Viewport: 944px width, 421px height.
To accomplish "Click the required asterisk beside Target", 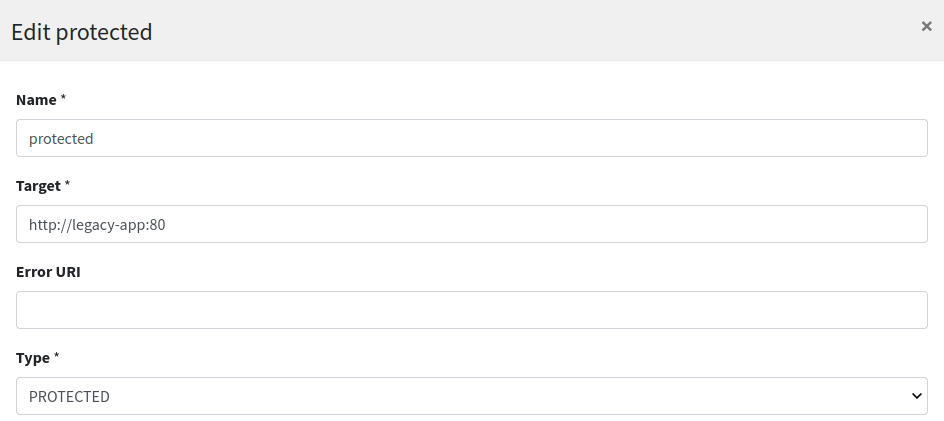I will pyautogui.click(x=67, y=184).
